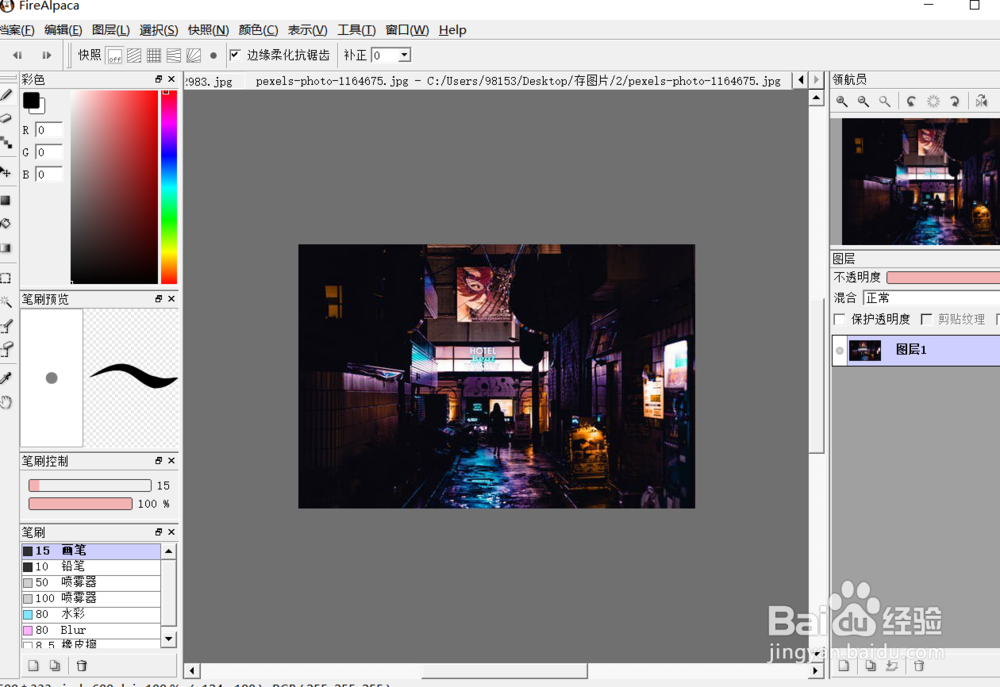Viewport: 1000px width, 687px height.
Task: Click the Zoom In magnifier in the 领航员 panel
Action: pyautogui.click(x=843, y=101)
